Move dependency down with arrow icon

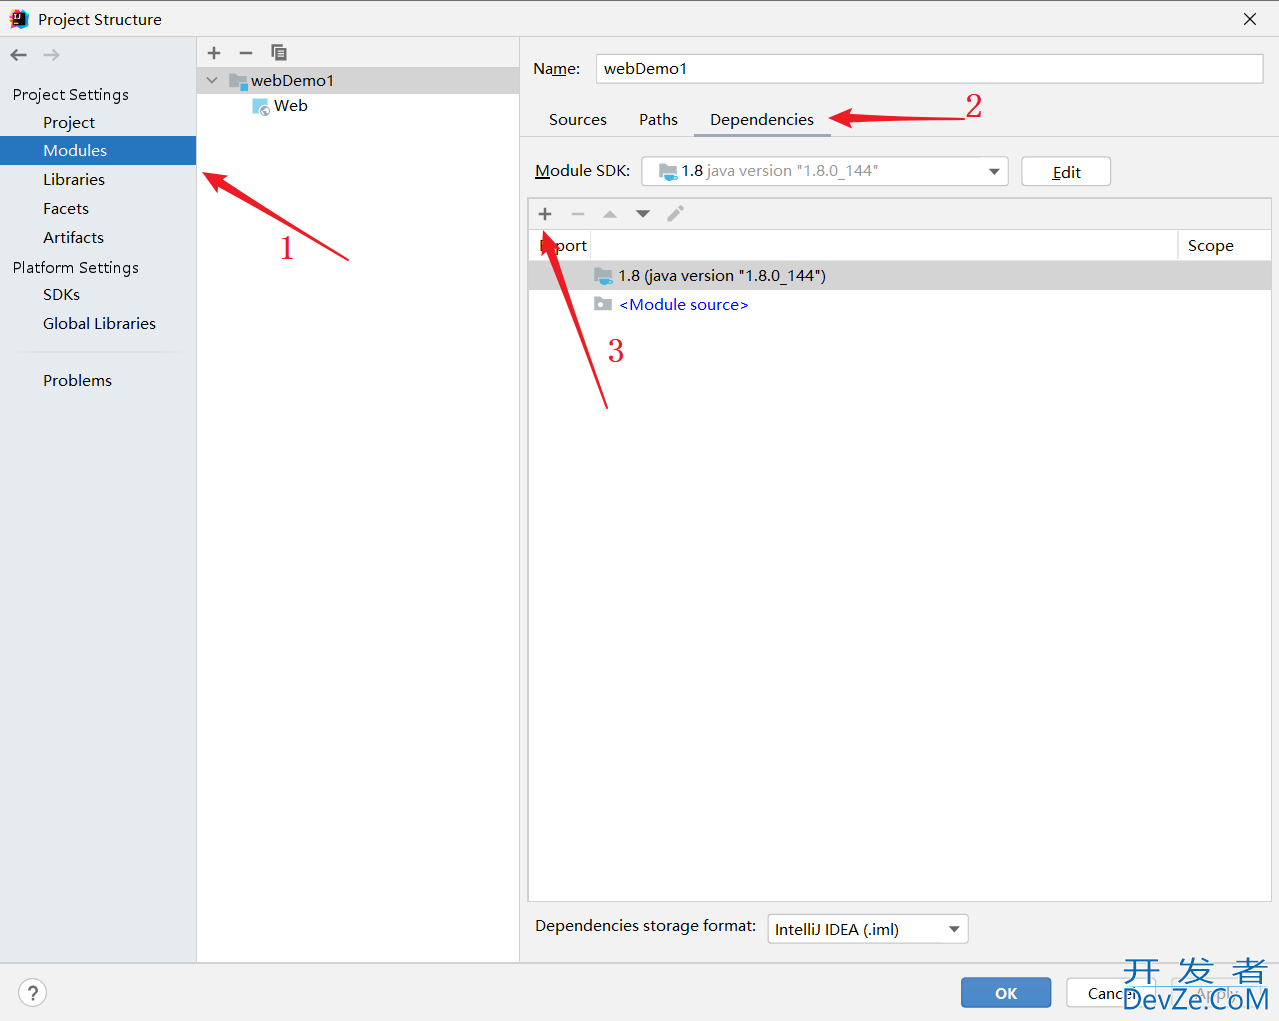[x=643, y=214]
